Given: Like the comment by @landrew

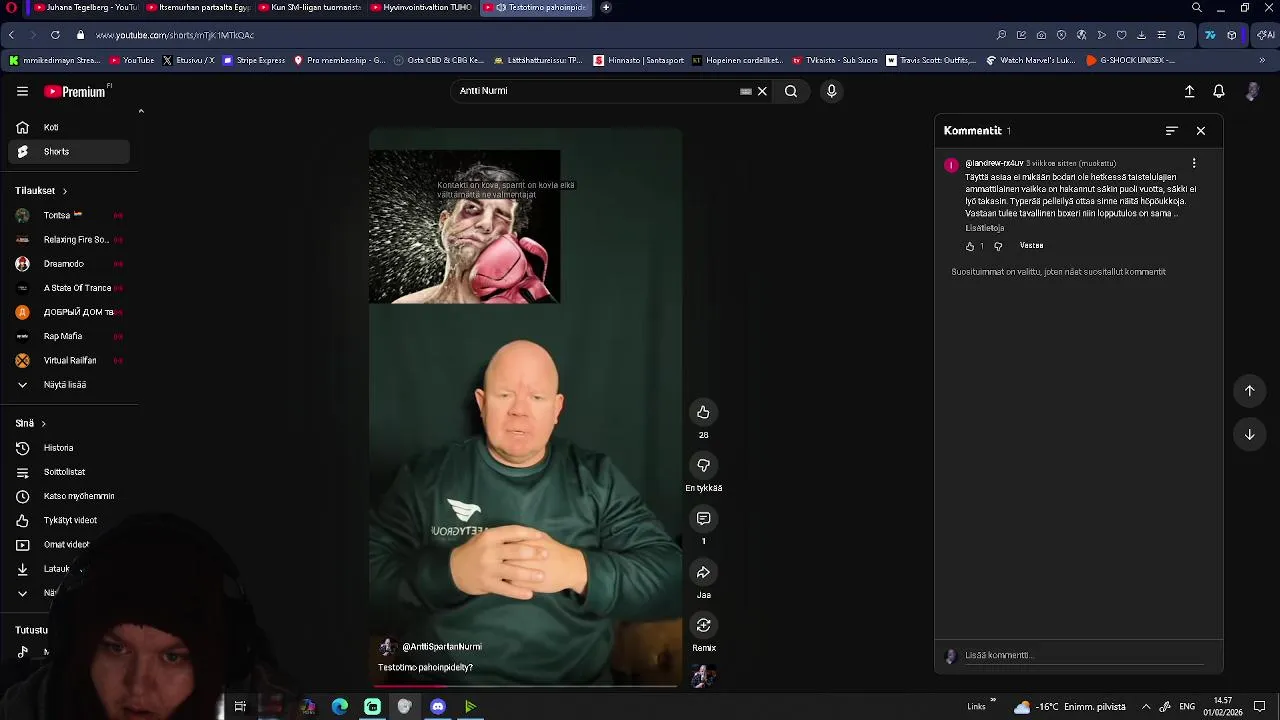Looking at the screenshot, I should (x=970, y=246).
